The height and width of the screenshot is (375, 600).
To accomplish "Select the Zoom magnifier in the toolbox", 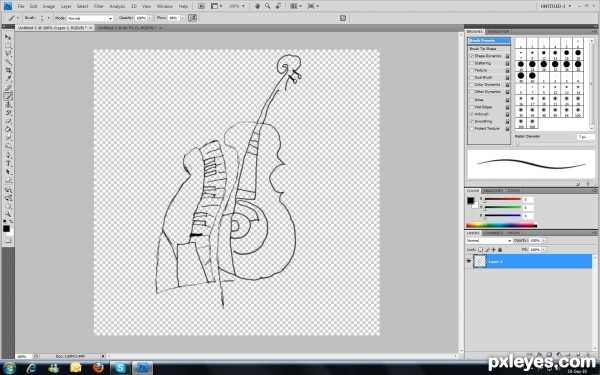I will click(8, 214).
